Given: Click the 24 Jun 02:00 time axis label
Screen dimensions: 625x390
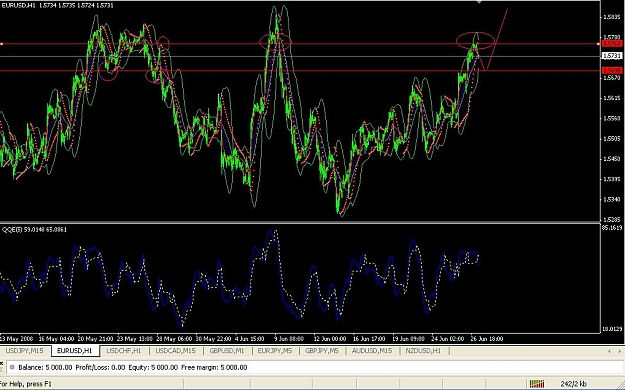Looking at the screenshot, I should tap(447, 339).
